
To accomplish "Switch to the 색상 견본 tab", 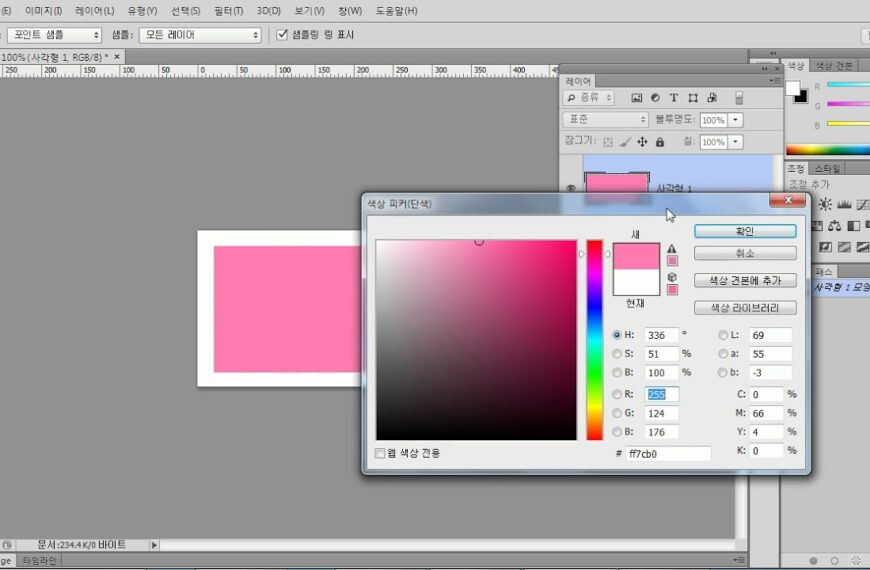I will 833,65.
